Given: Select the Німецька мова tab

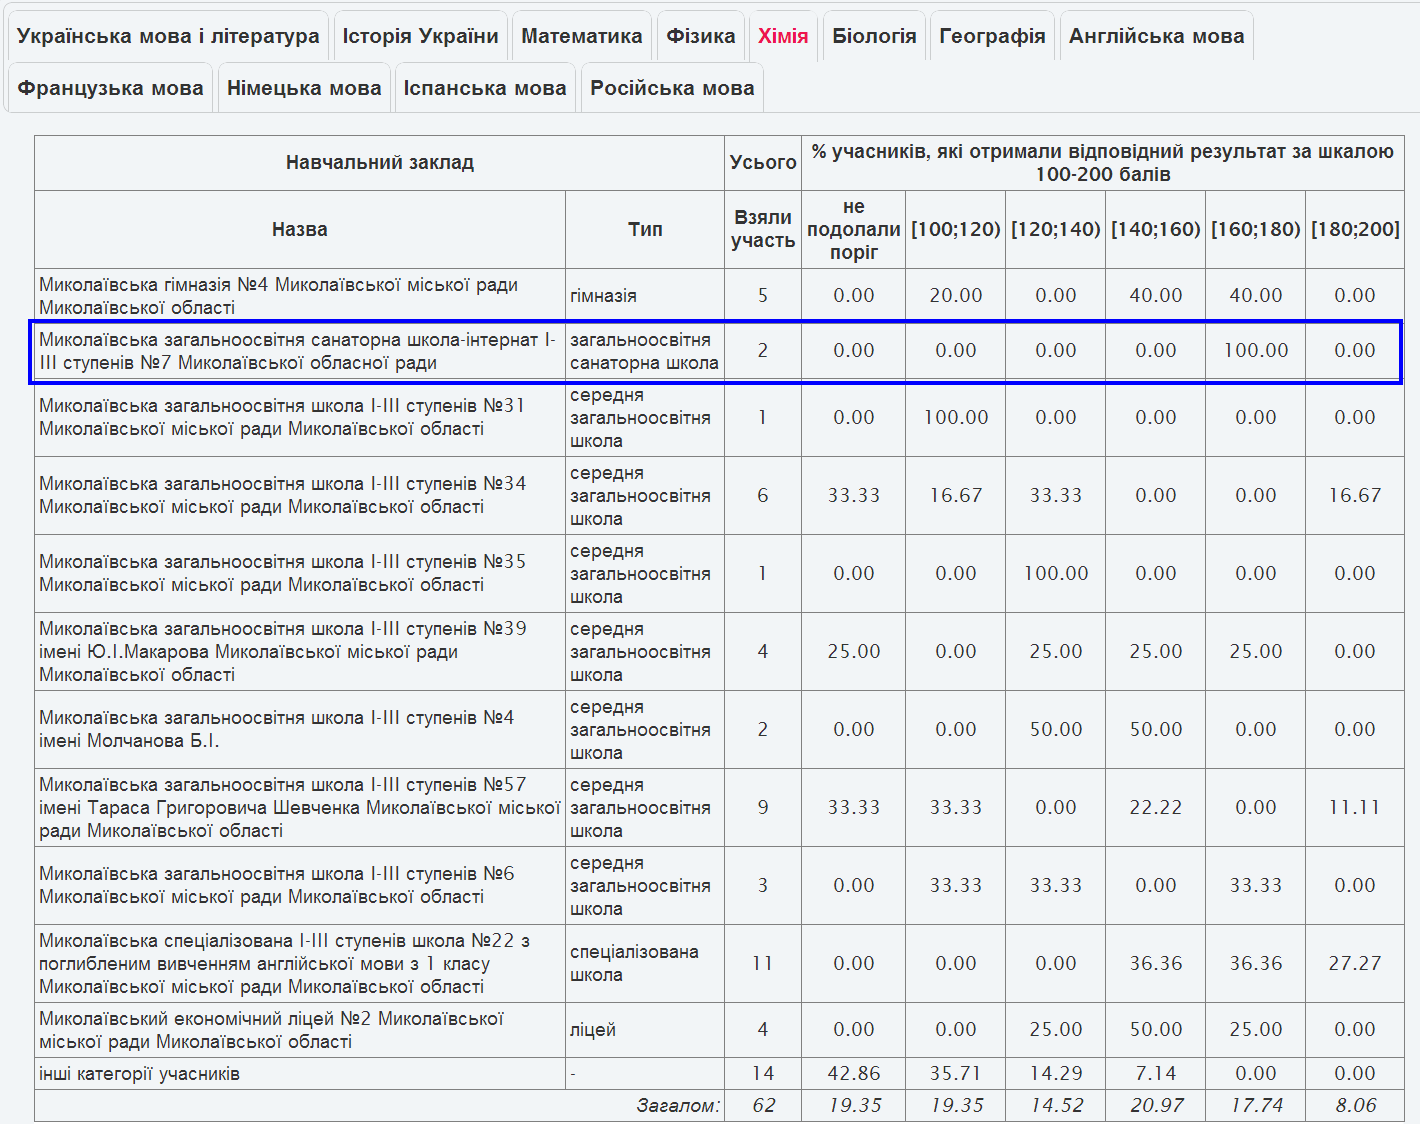Looking at the screenshot, I should click(x=304, y=88).
